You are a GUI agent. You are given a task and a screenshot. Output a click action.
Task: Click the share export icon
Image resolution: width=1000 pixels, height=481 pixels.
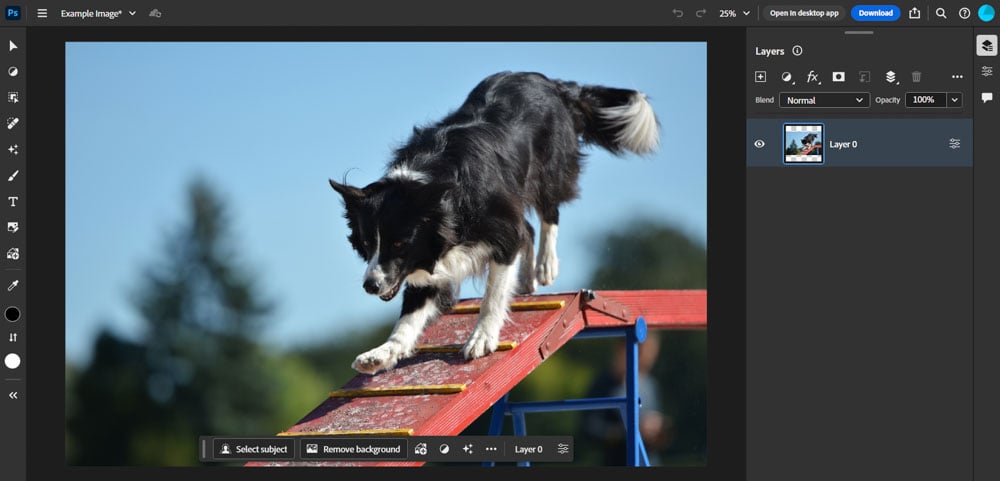(x=915, y=13)
